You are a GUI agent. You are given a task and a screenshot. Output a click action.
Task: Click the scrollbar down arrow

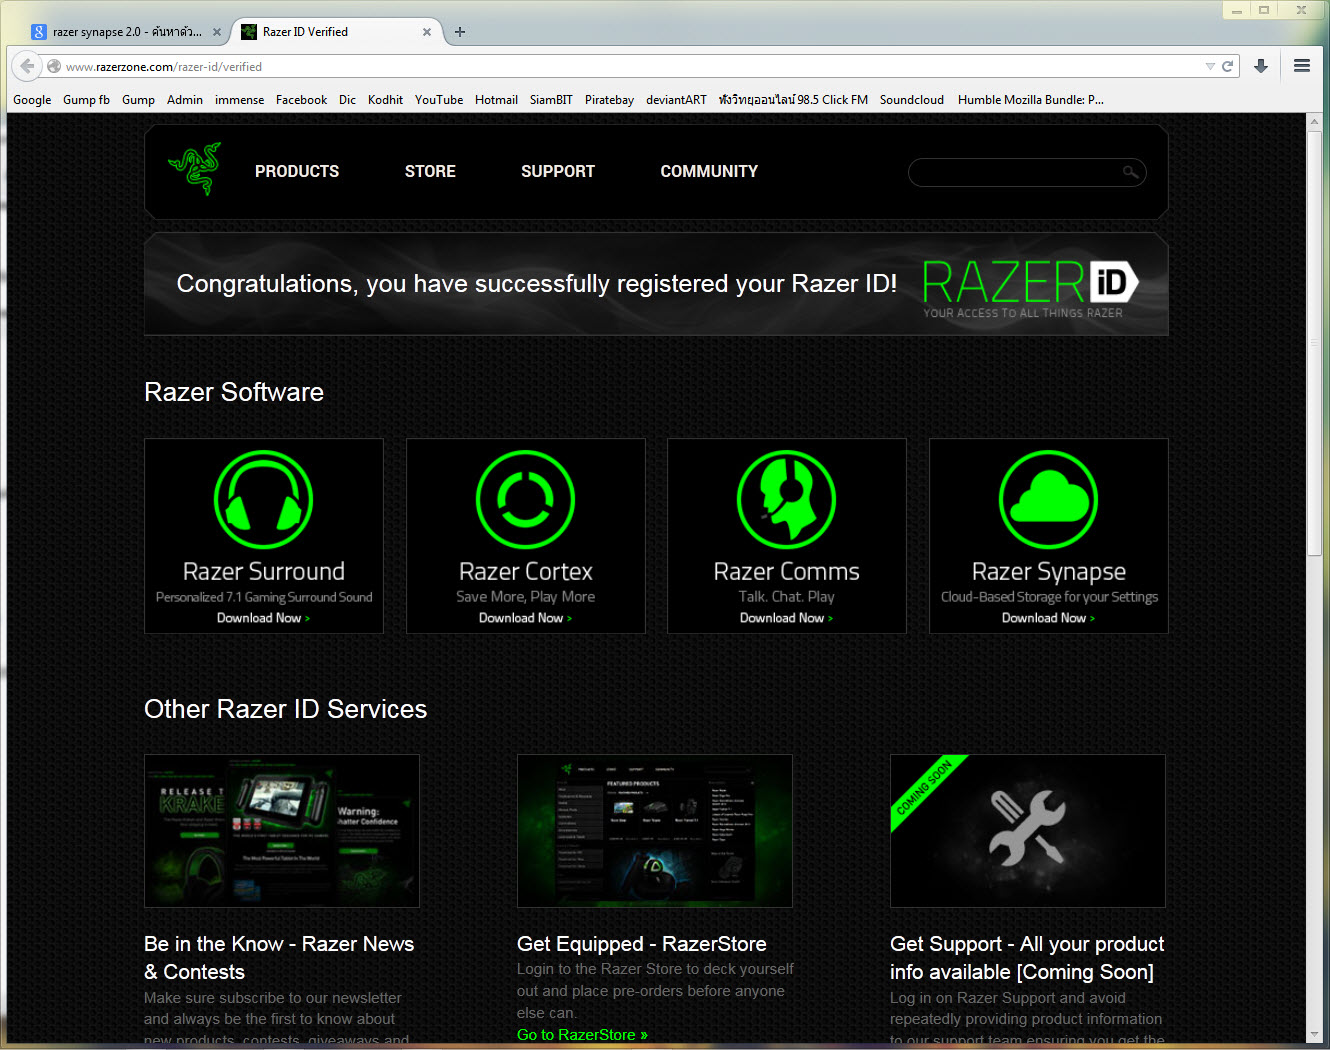(x=1314, y=1034)
